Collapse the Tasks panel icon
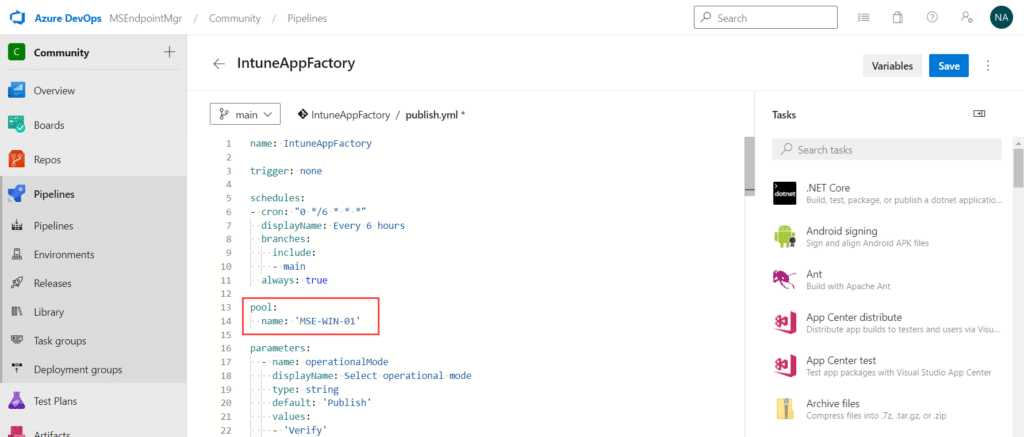 979,114
